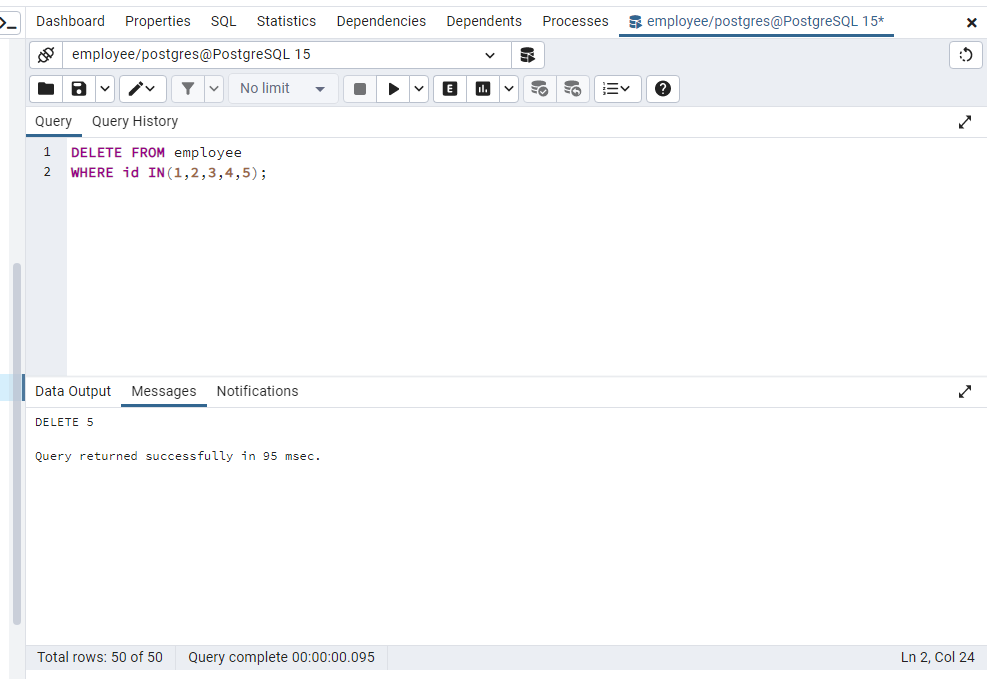Execute the query with play button
Viewport: 987px width, 679px height.
point(393,89)
